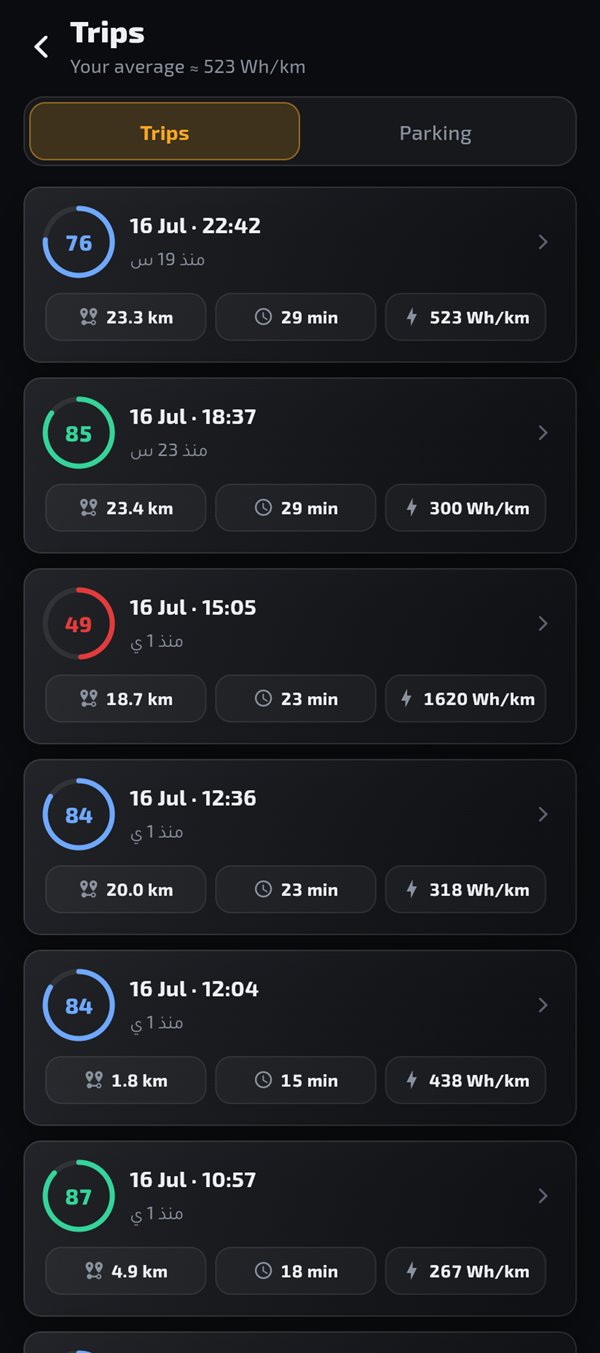Open trip details chevron for 12:36
Screen dimensions: 600x1353
coord(543,815)
